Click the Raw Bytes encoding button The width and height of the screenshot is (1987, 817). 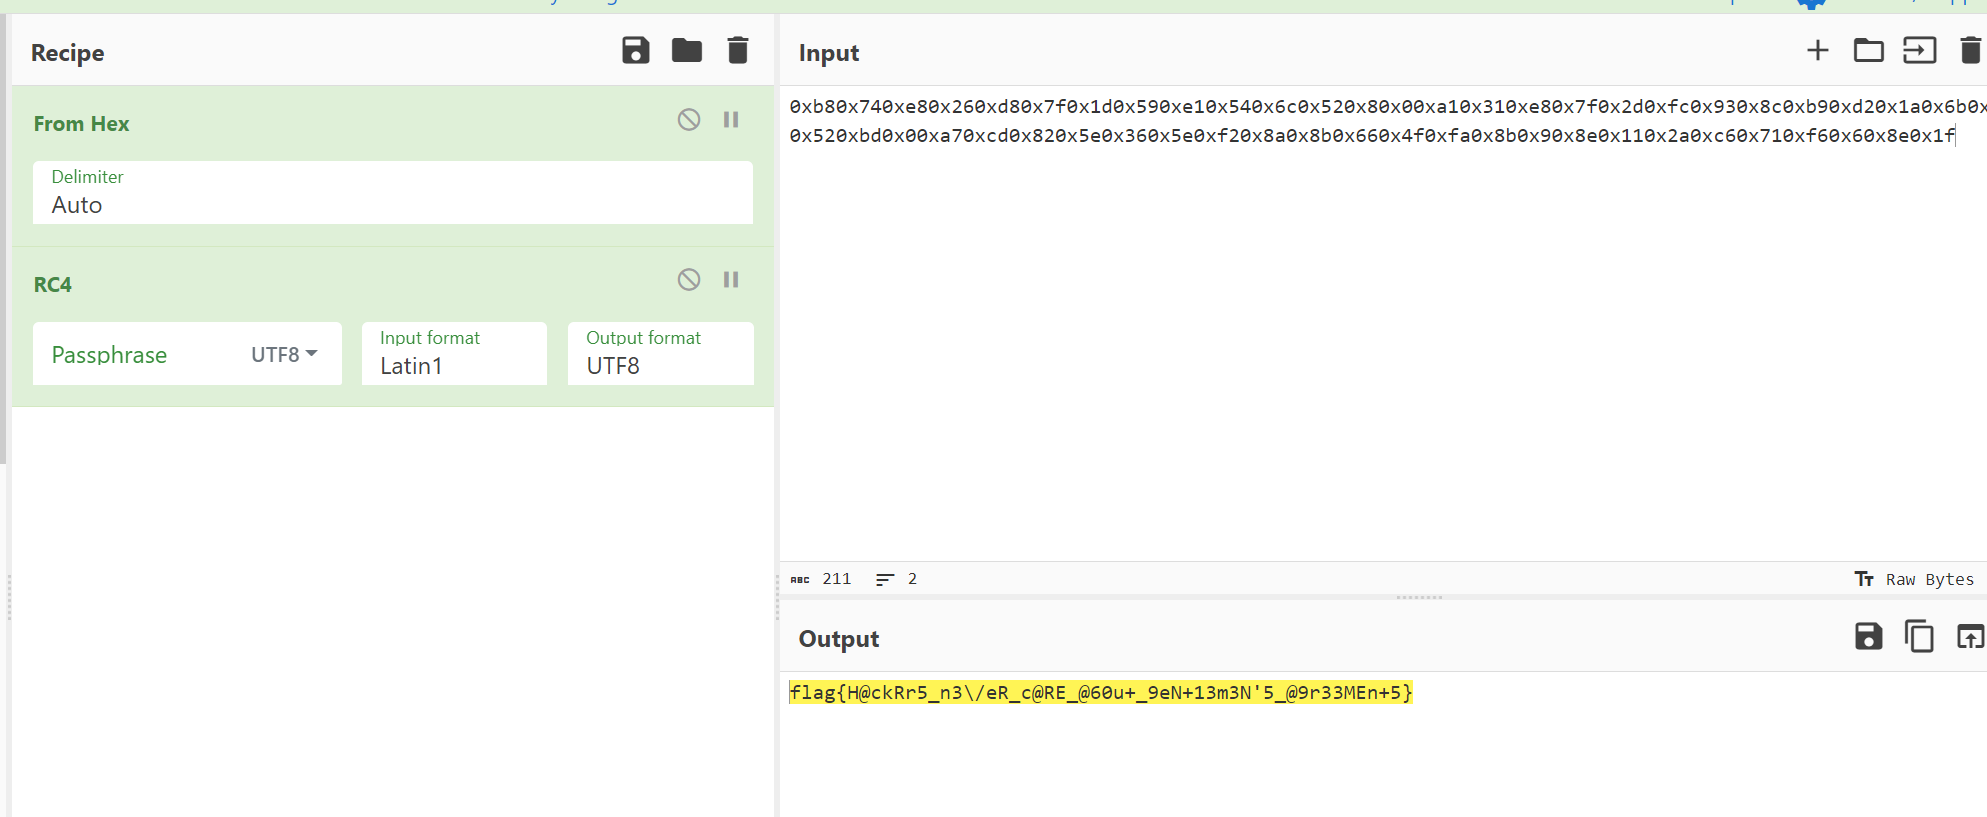(x=1915, y=580)
